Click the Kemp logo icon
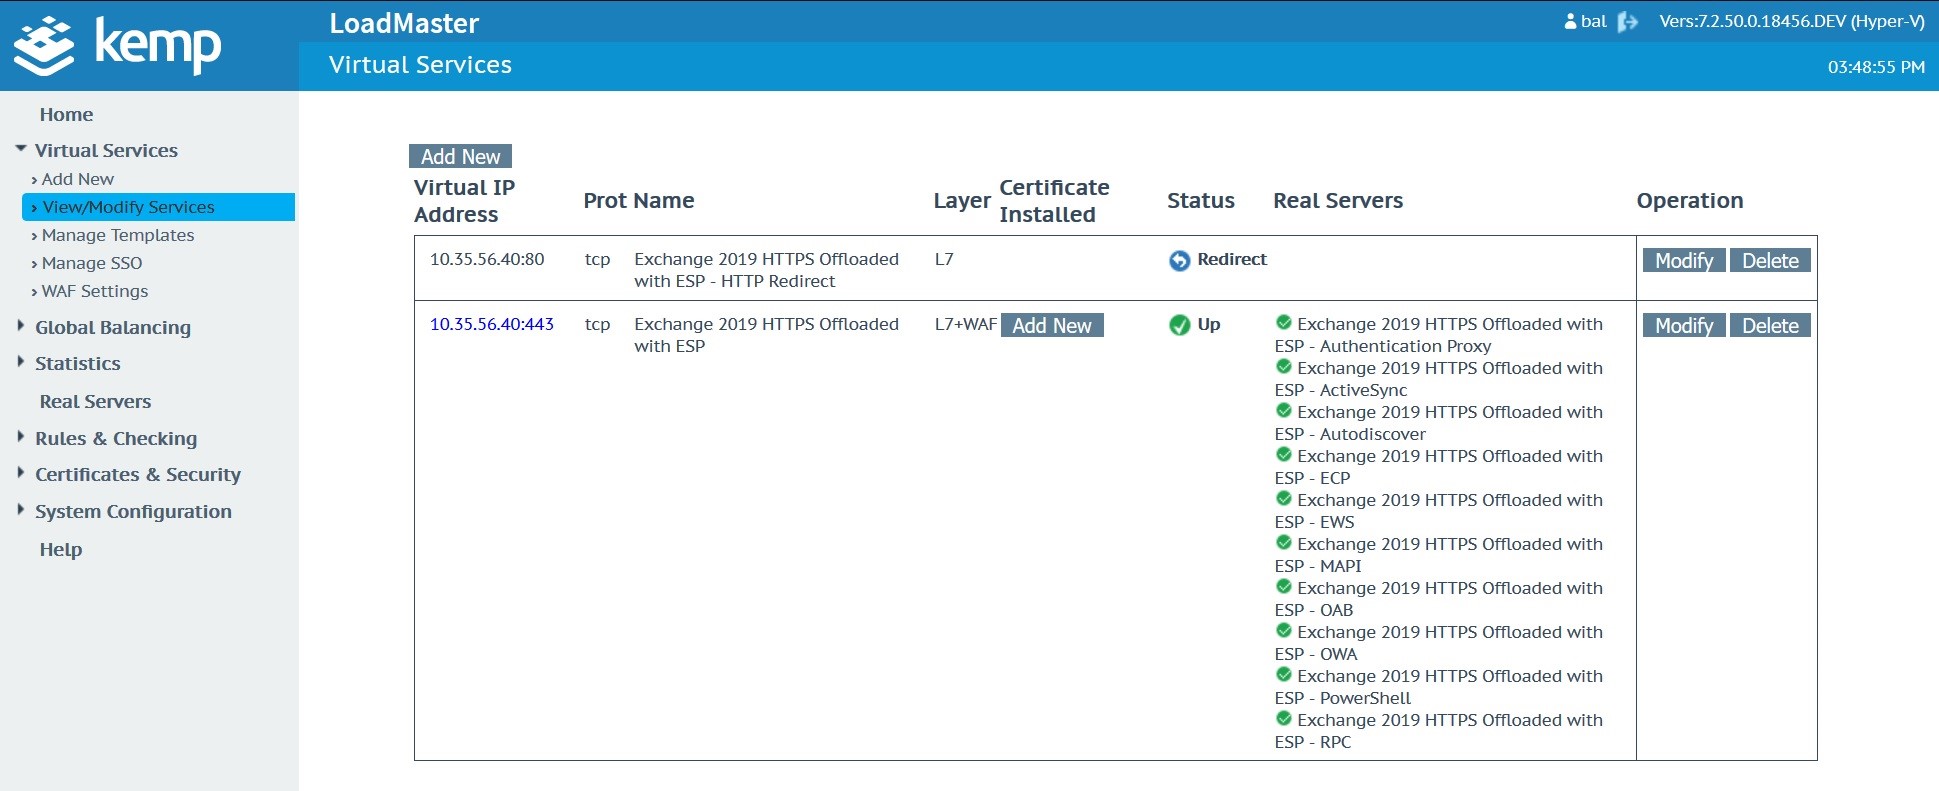The image size is (1939, 791). 44,46
